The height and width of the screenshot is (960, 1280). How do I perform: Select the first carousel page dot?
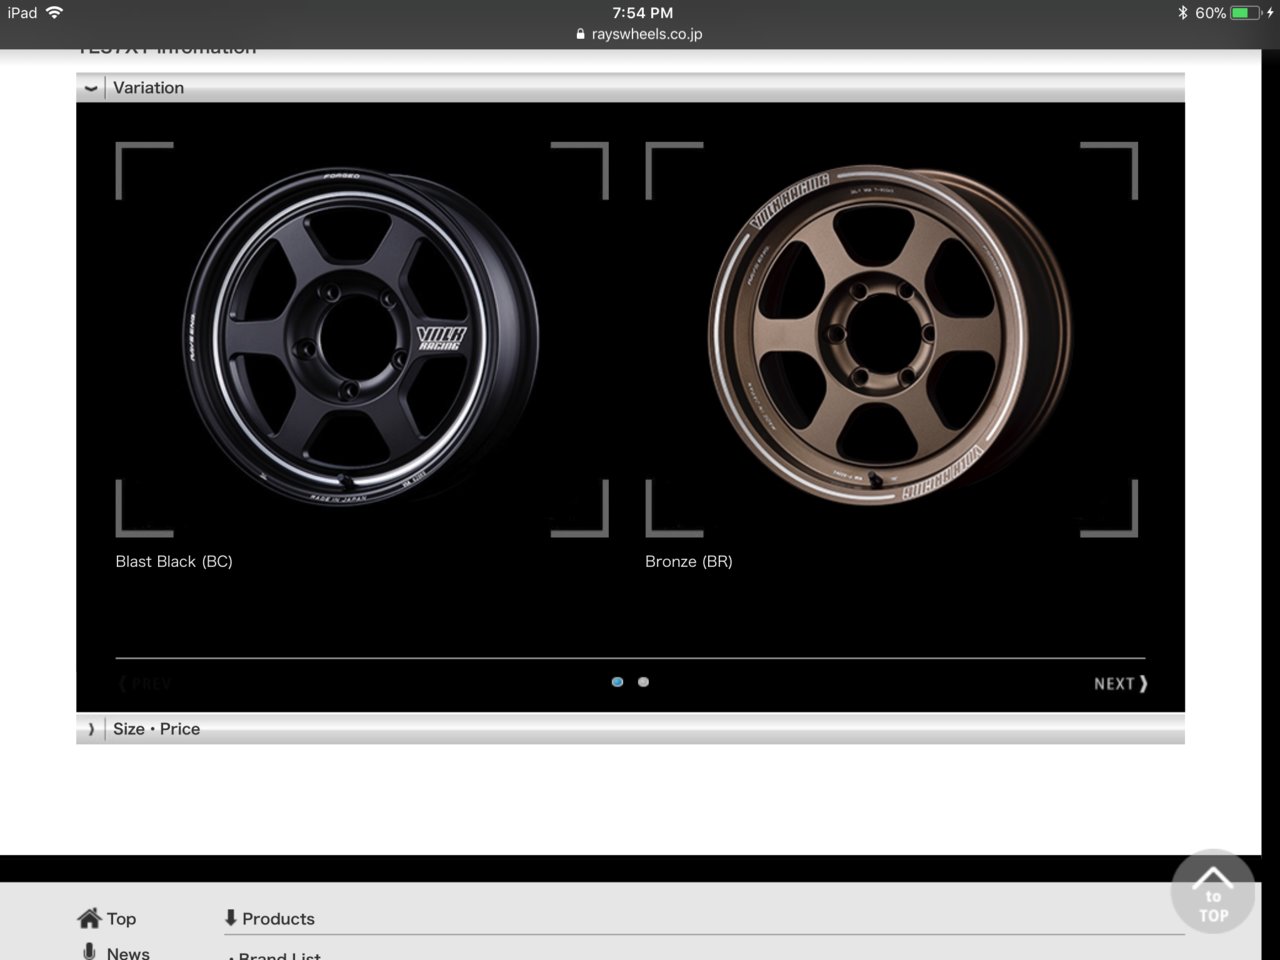617,682
